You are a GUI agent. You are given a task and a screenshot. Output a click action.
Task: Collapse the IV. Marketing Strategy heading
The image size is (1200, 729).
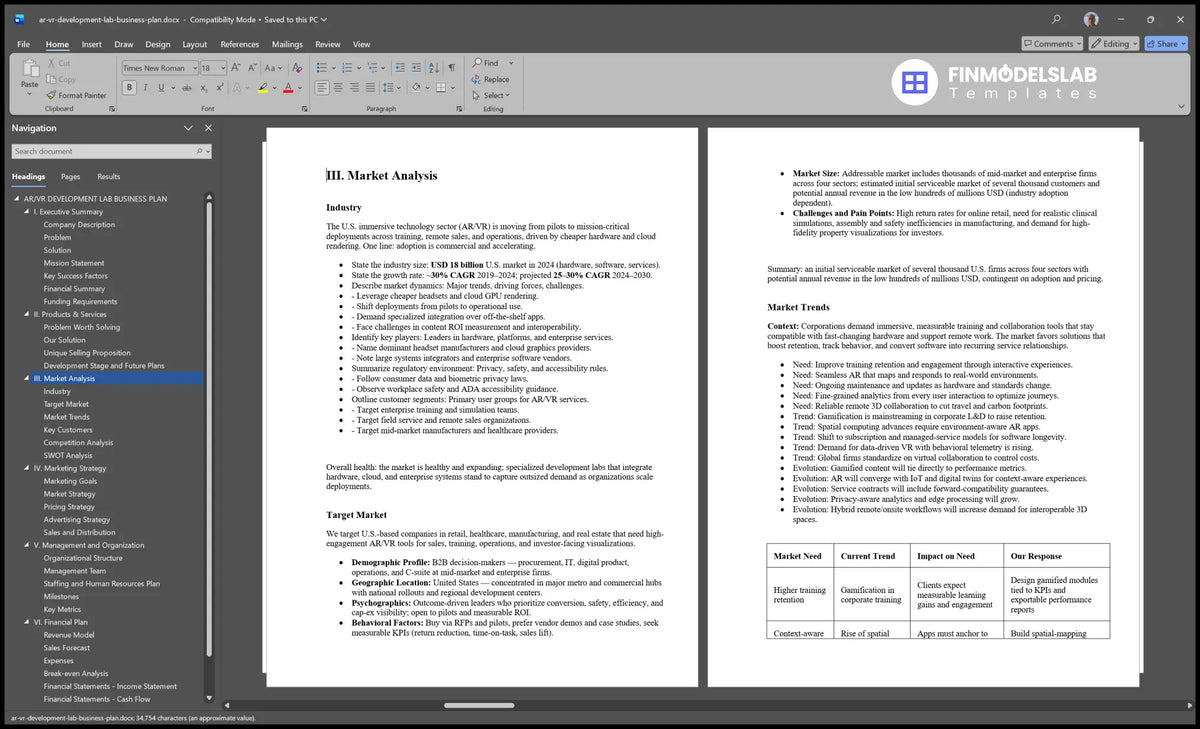pyautogui.click(x=27, y=468)
